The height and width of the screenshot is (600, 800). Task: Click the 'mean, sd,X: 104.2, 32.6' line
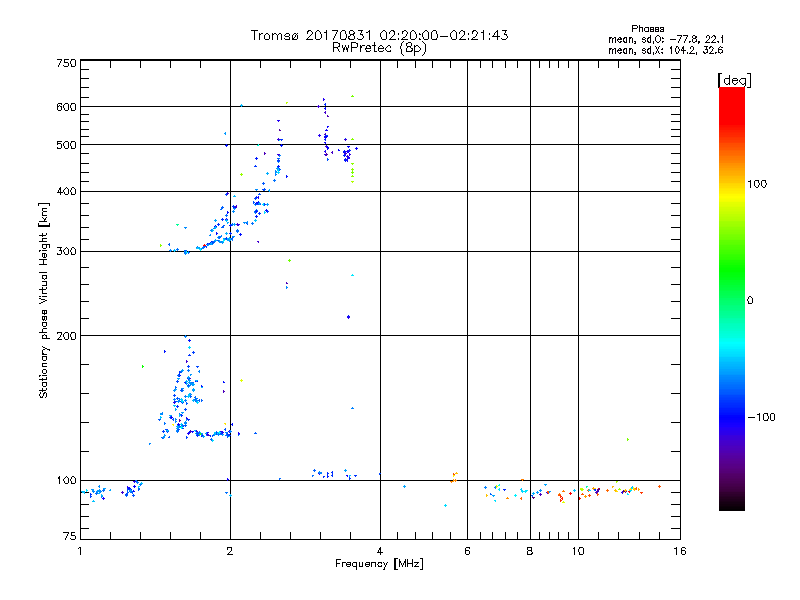click(x=666, y=50)
